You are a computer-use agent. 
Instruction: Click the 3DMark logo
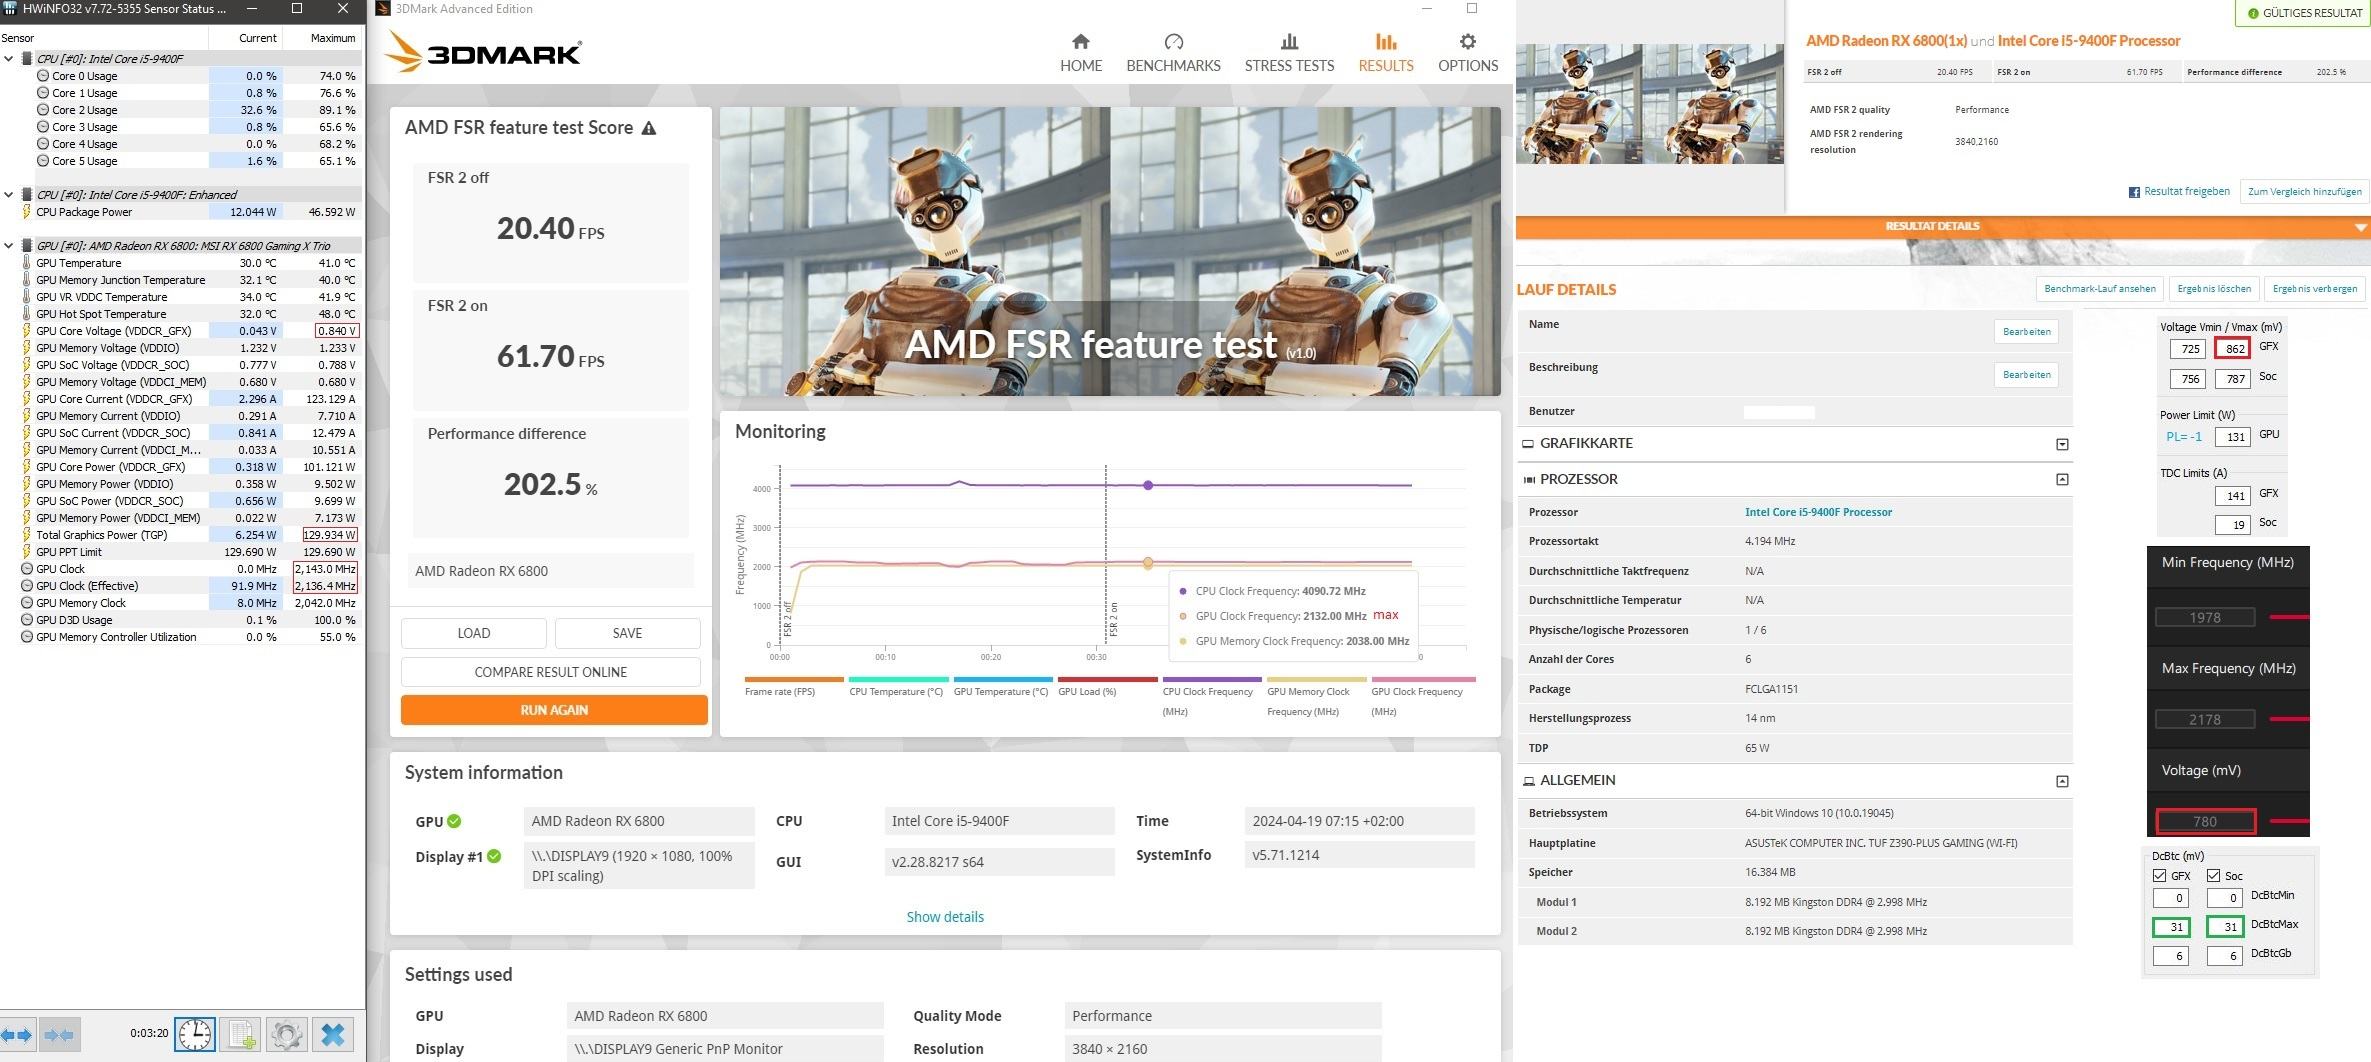point(482,52)
